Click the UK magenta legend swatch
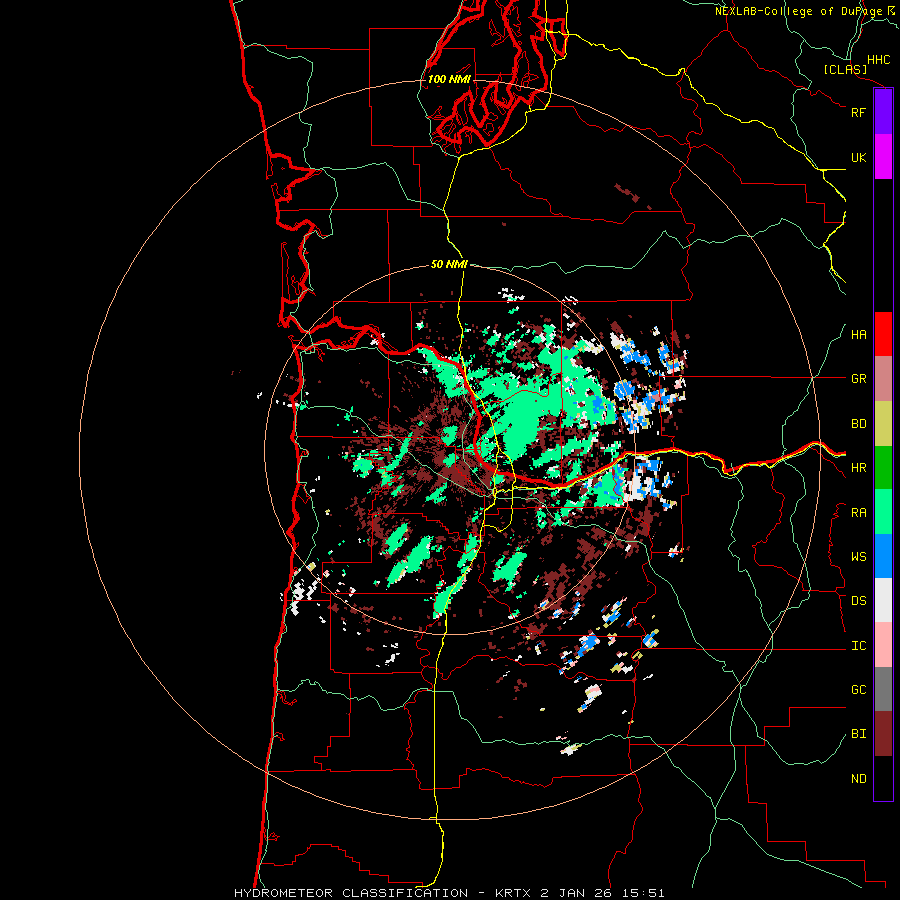Viewport: 900px width, 900px height. [x=883, y=157]
